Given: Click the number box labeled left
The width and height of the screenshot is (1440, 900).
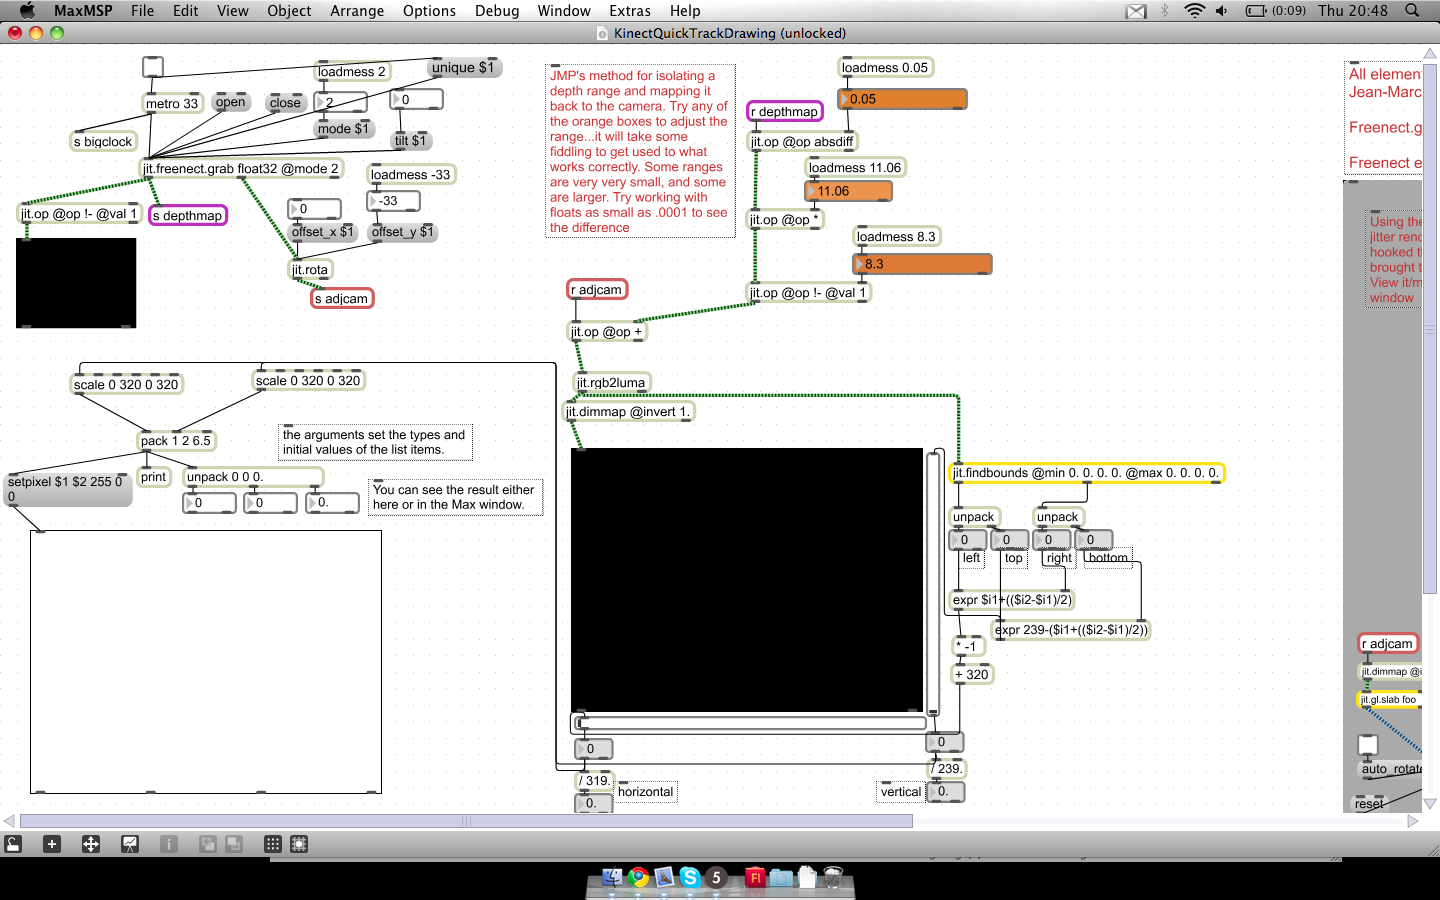Looking at the screenshot, I should click(968, 540).
